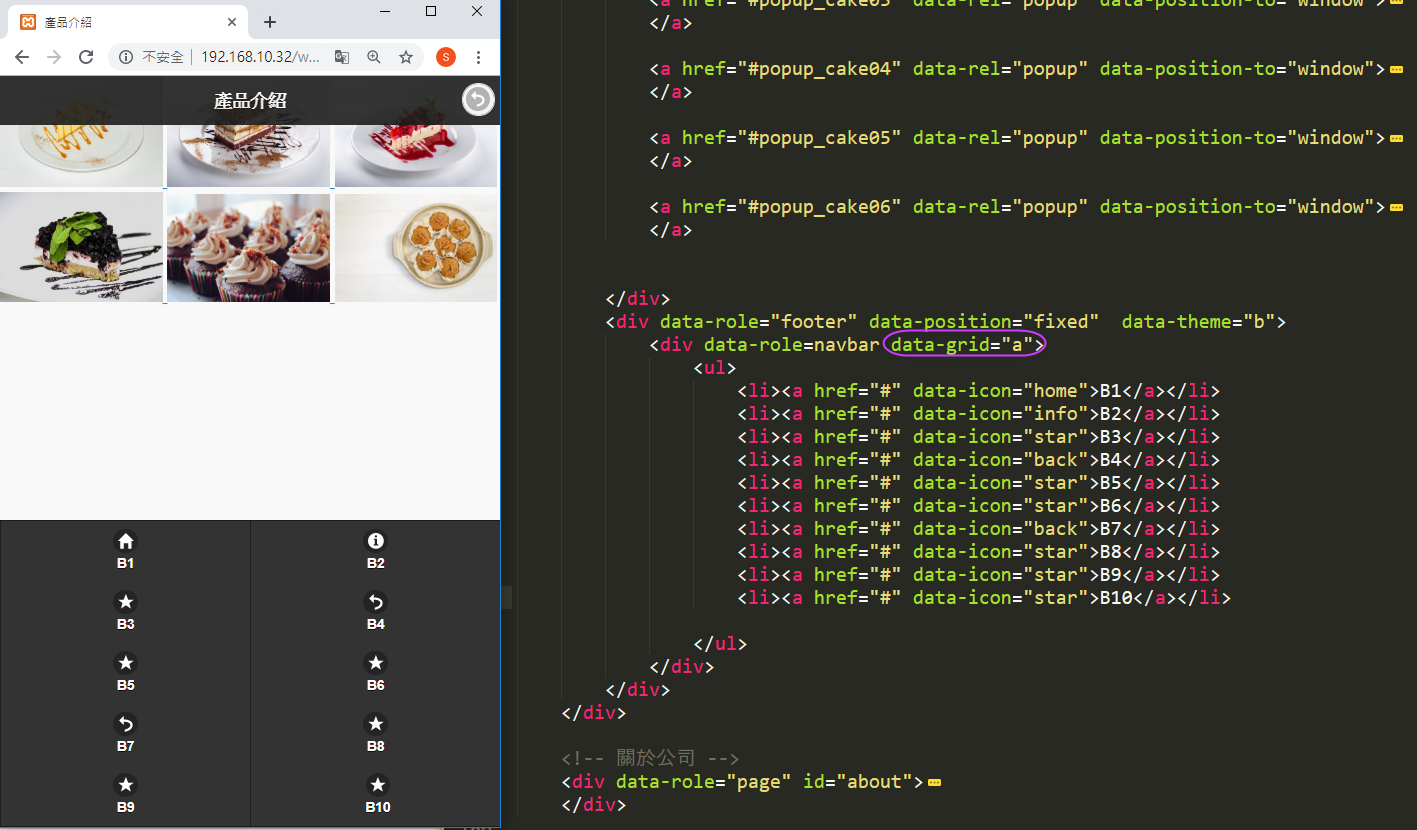The width and height of the screenshot is (1417, 830).
Task: Navigate back with browser back arrow
Action: pyautogui.click(x=22, y=57)
